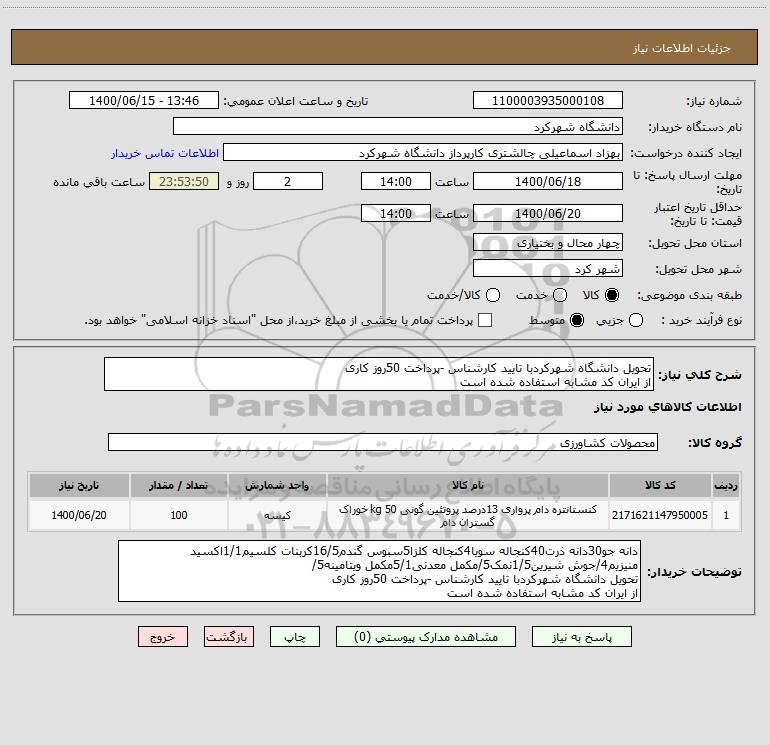
Task: Click the اطلاعات کالاهای مورد نیاز heading
Action: click(667, 407)
